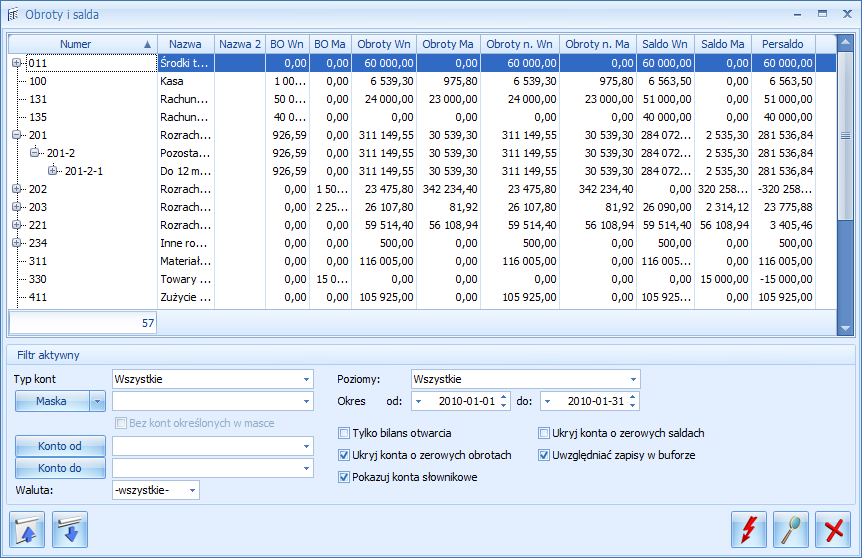The image size is (862, 558).
Task: Decrement the Okres do date spinner down
Action: [x=633, y=406]
